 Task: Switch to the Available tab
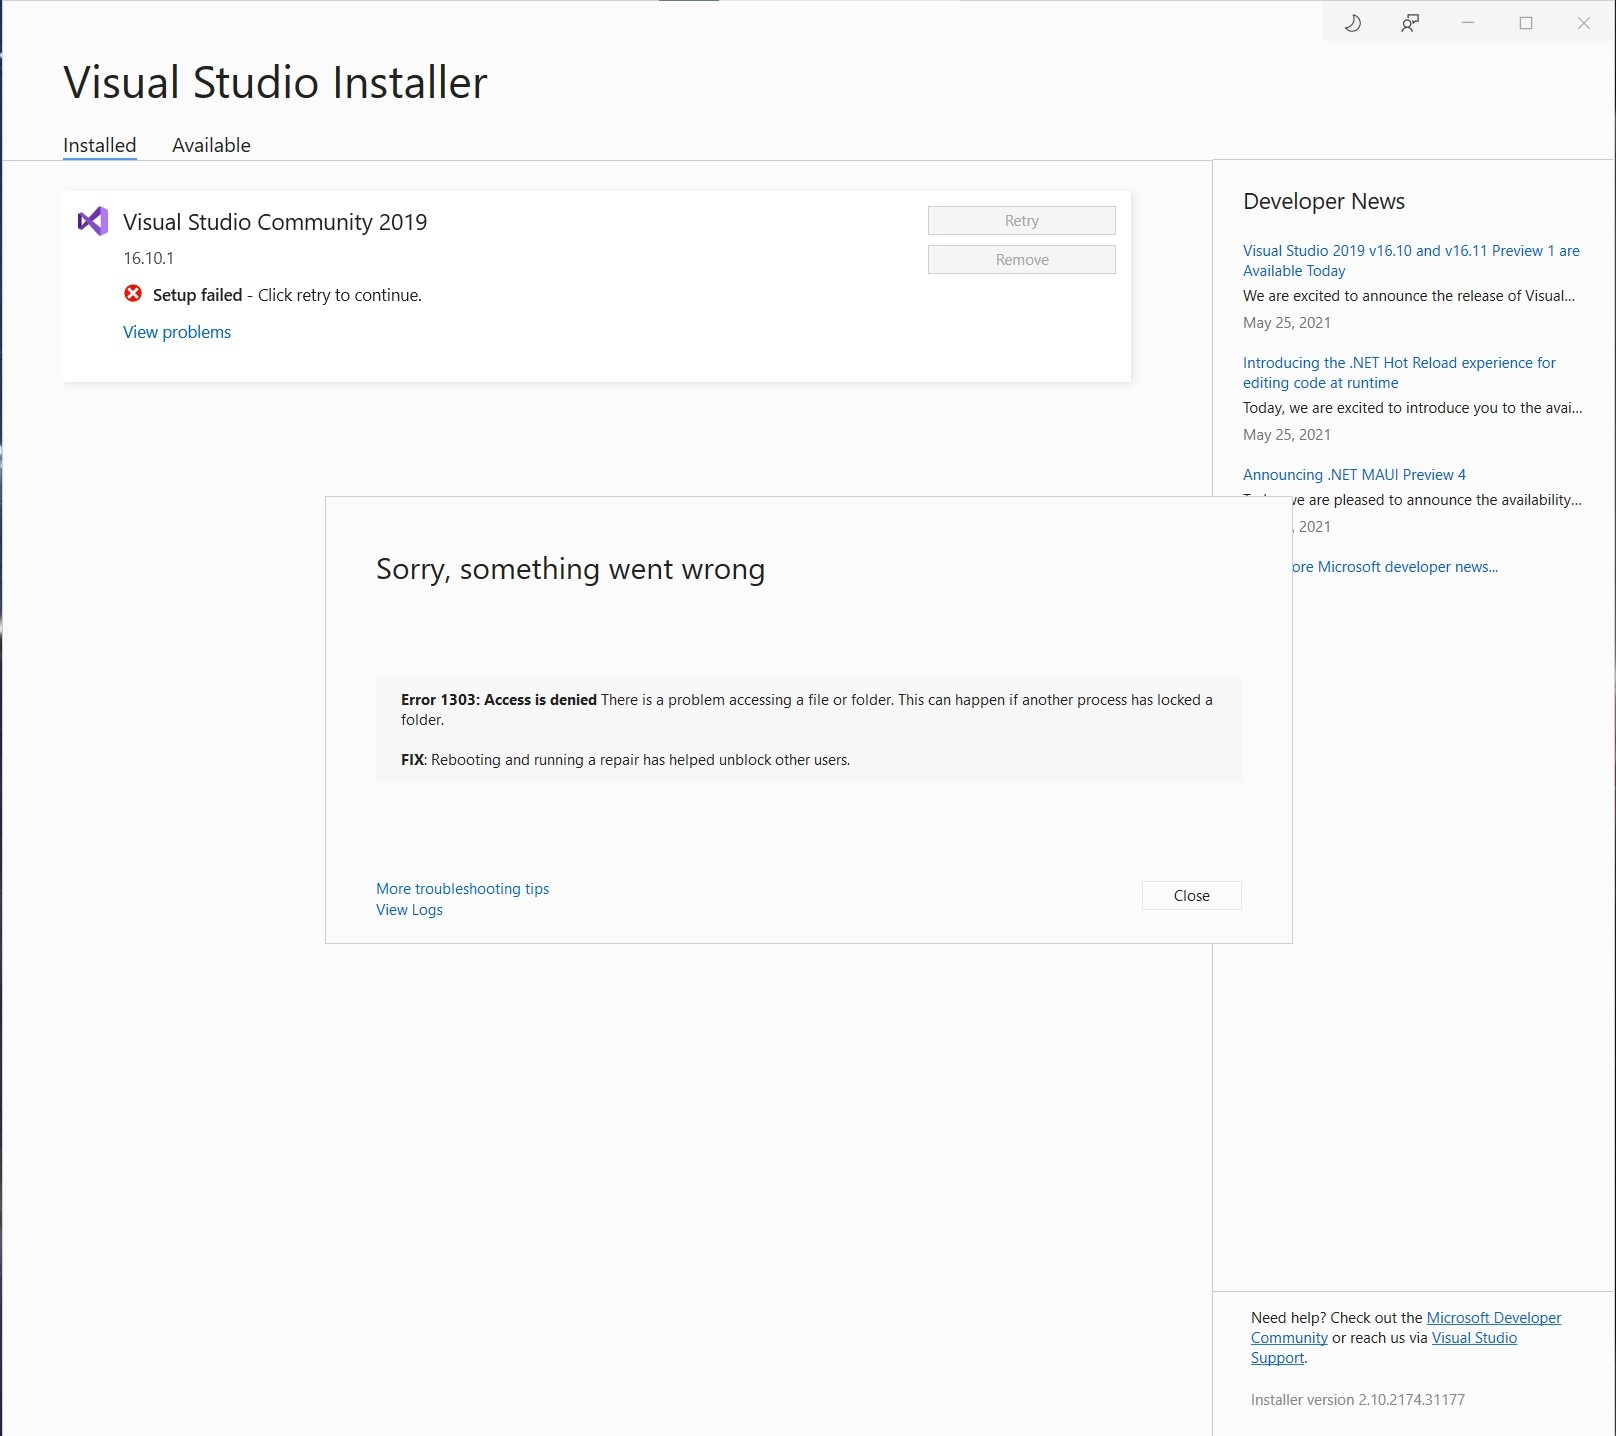[x=211, y=145]
